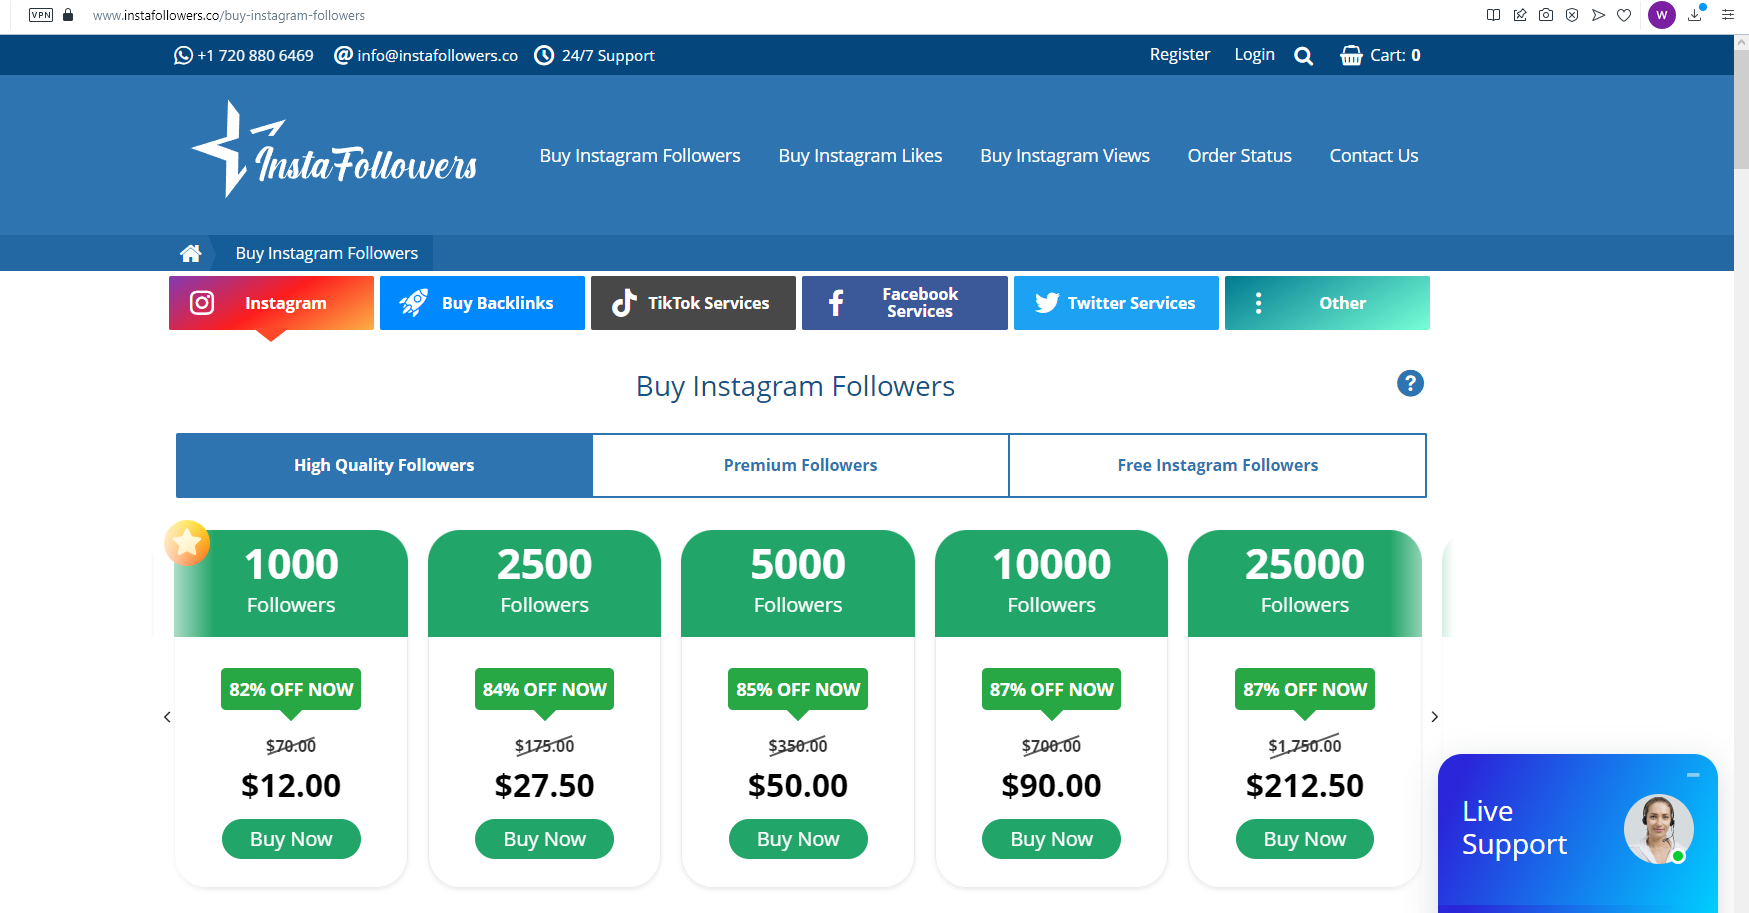Click the live support agent avatar
This screenshot has width=1749, height=913.
tap(1658, 829)
